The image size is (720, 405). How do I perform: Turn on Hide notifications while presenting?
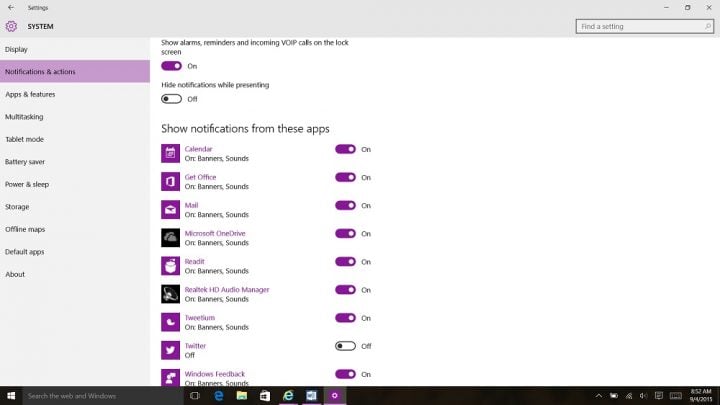pos(171,99)
